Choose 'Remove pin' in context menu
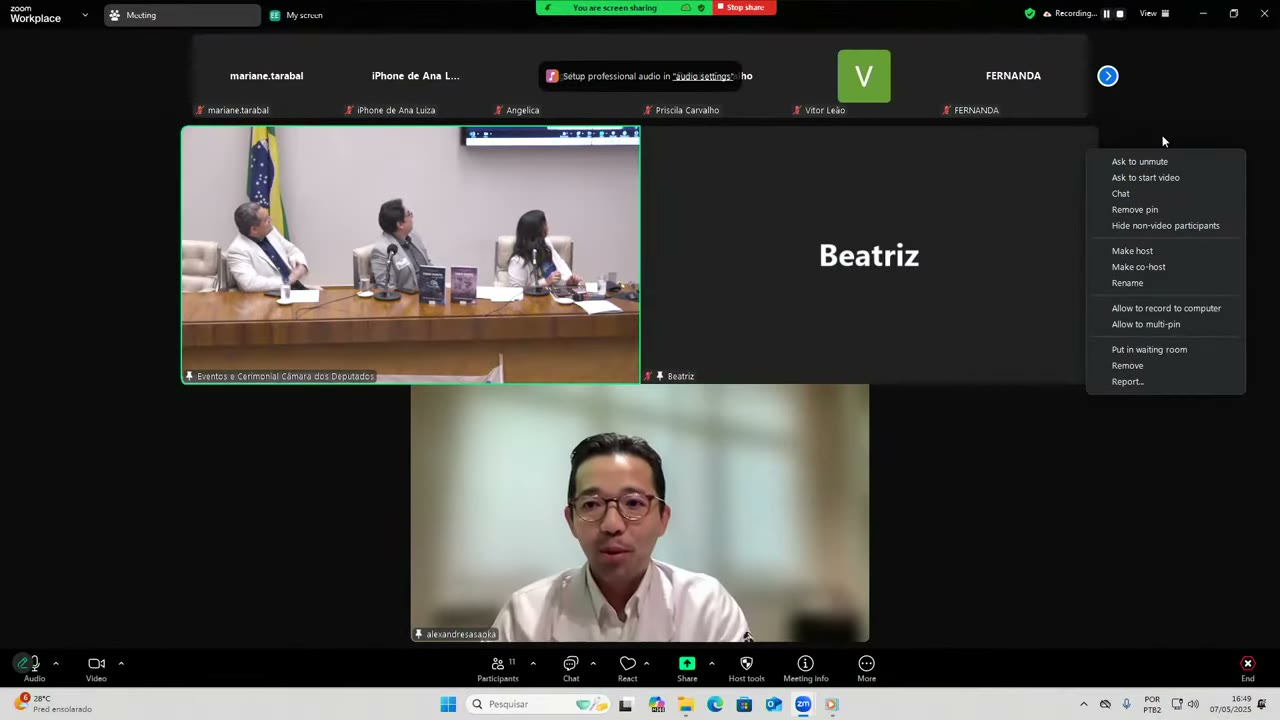Image resolution: width=1280 pixels, height=720 pixels. [1134, 210]
